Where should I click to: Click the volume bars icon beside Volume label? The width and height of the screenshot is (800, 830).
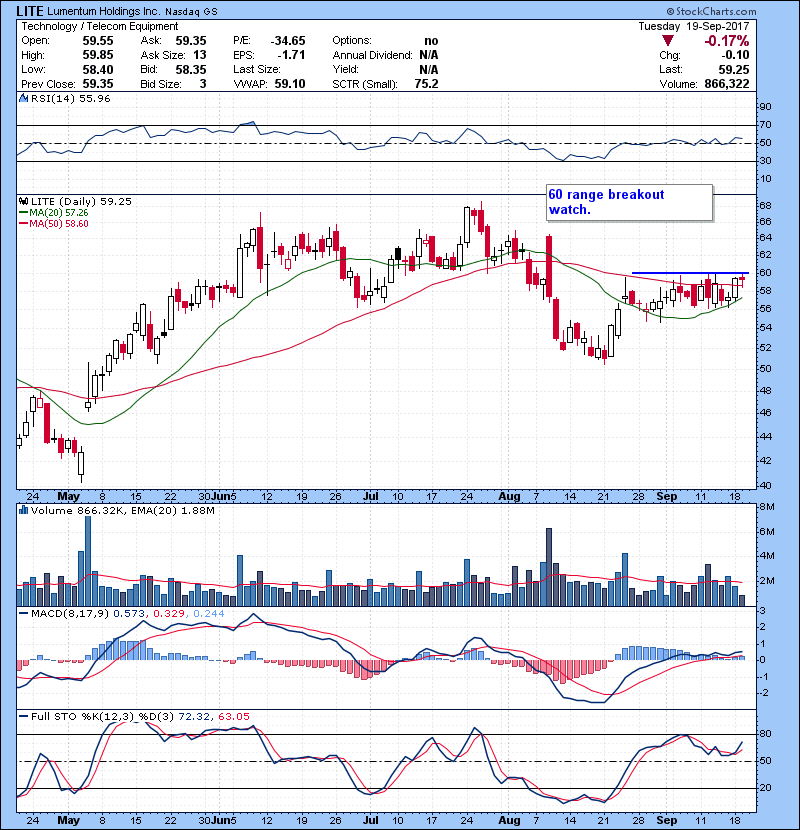23,510
